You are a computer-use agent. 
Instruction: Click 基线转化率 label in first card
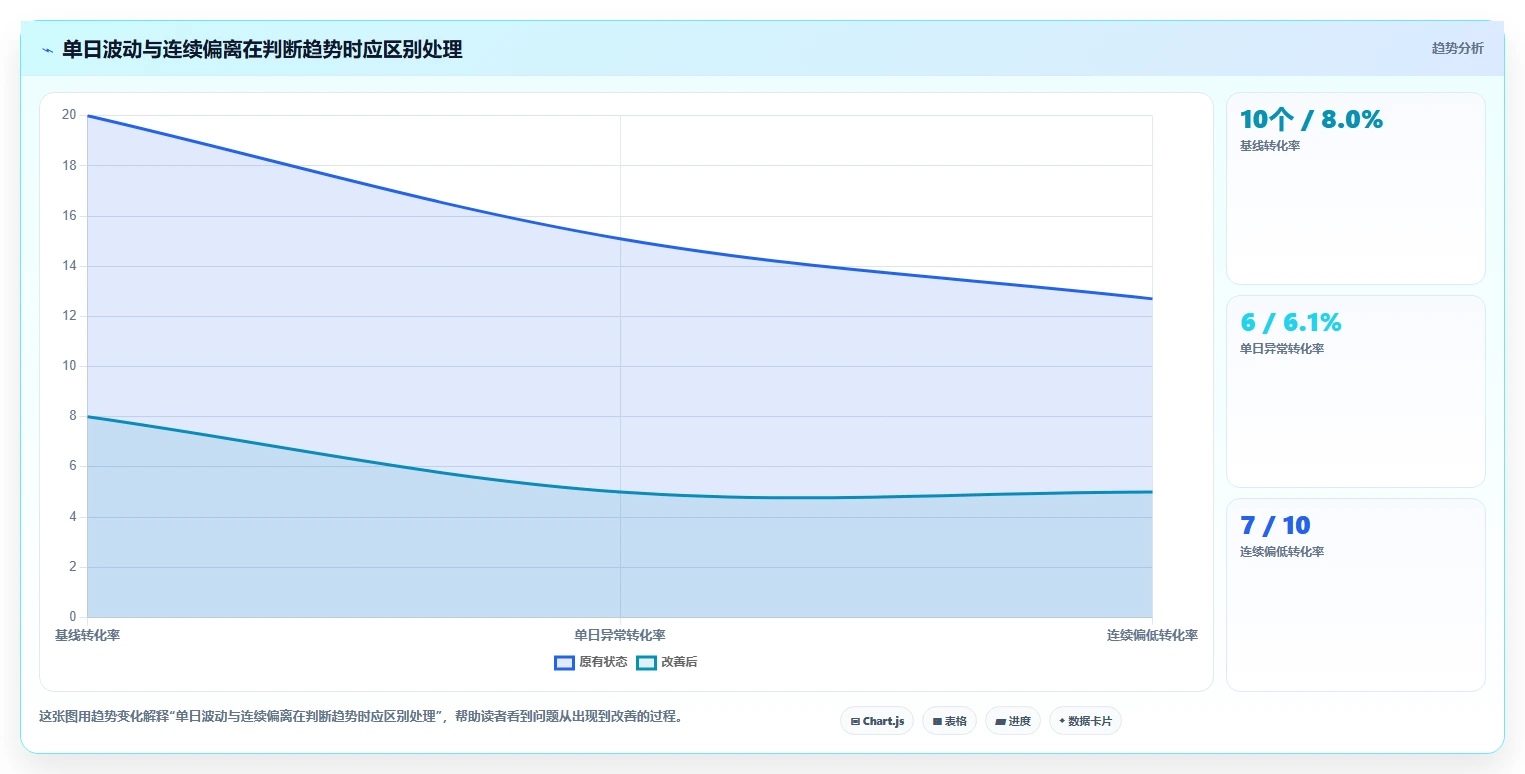tap(1270, 146)
